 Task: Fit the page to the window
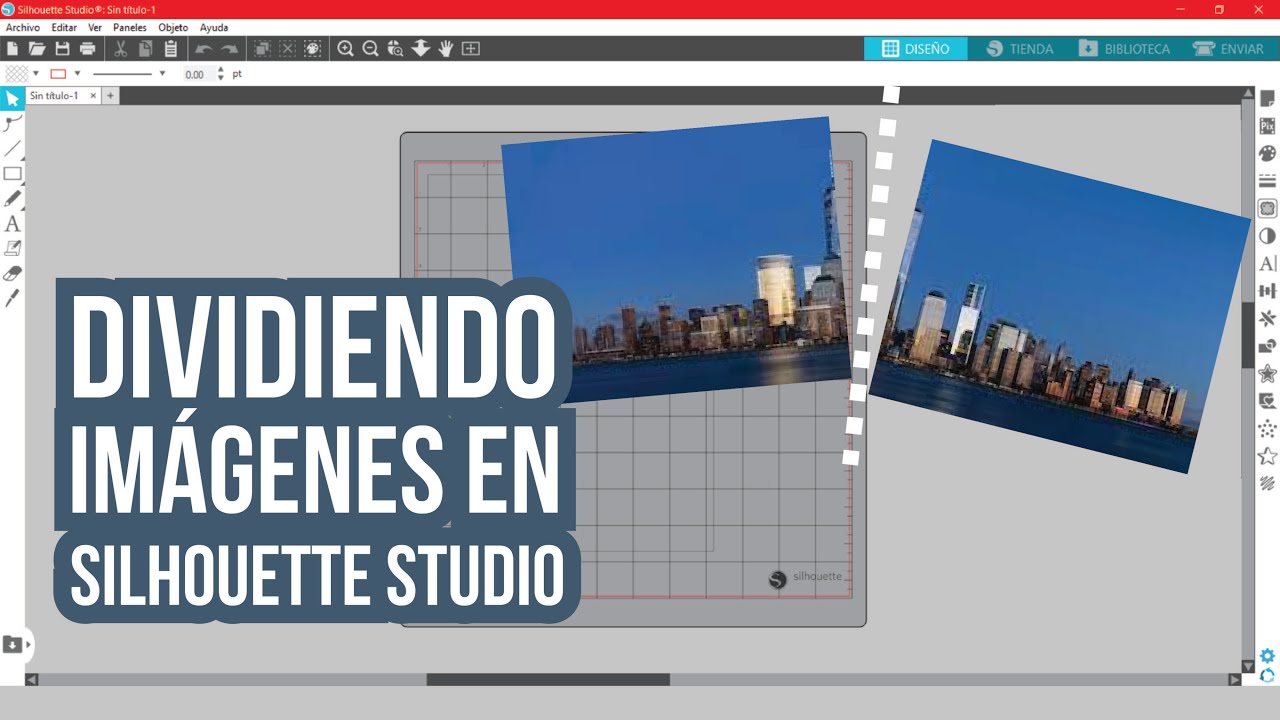pos(470,48)
